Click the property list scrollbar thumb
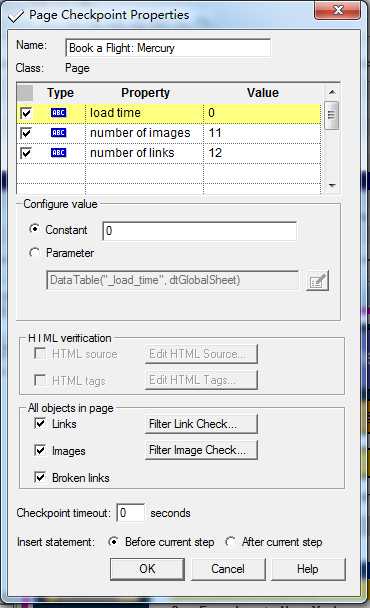This screenshot has width=370, height=608. tap(332, 114)
